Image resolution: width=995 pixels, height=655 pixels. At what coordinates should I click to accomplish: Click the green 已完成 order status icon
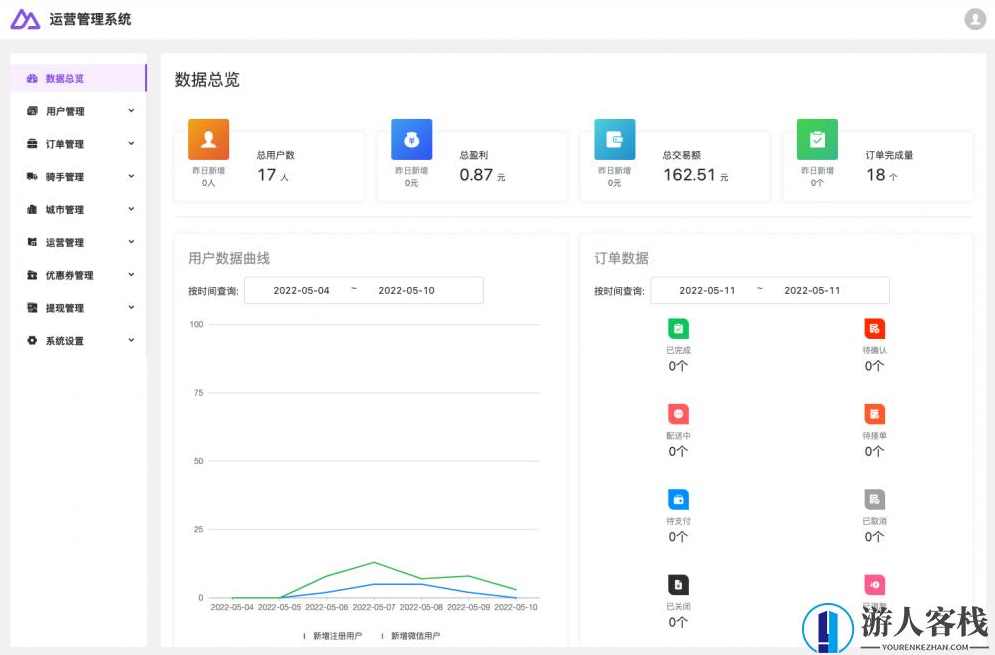click(678, 328)
